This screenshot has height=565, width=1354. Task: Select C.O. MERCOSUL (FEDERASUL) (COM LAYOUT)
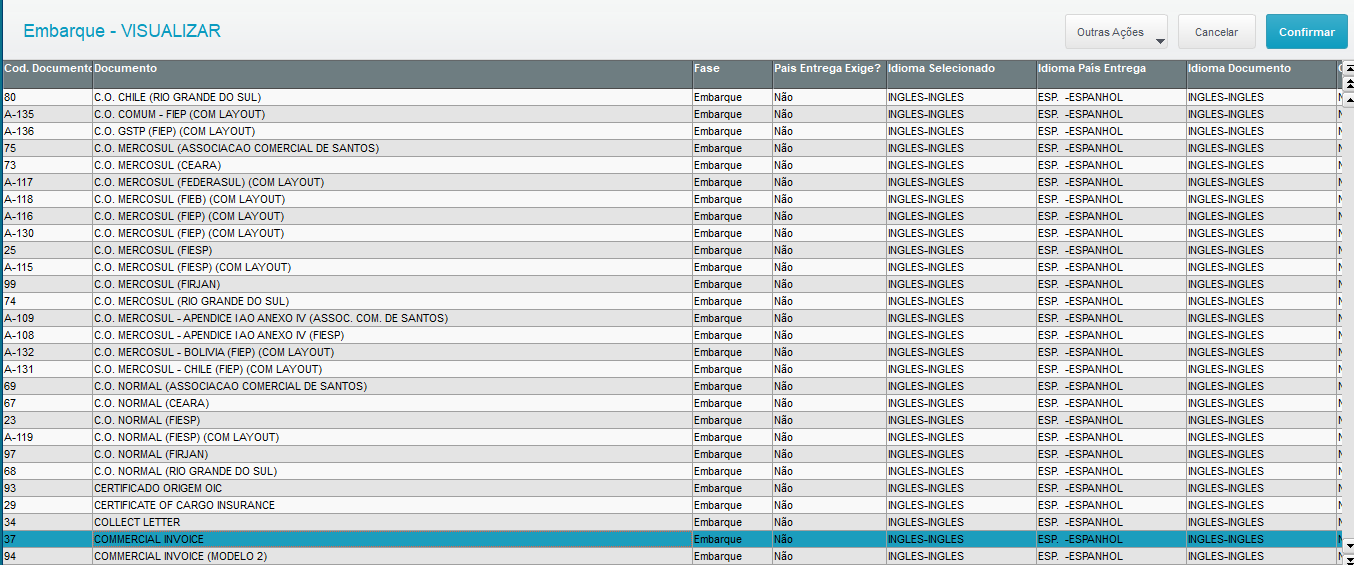coord(670,182)
